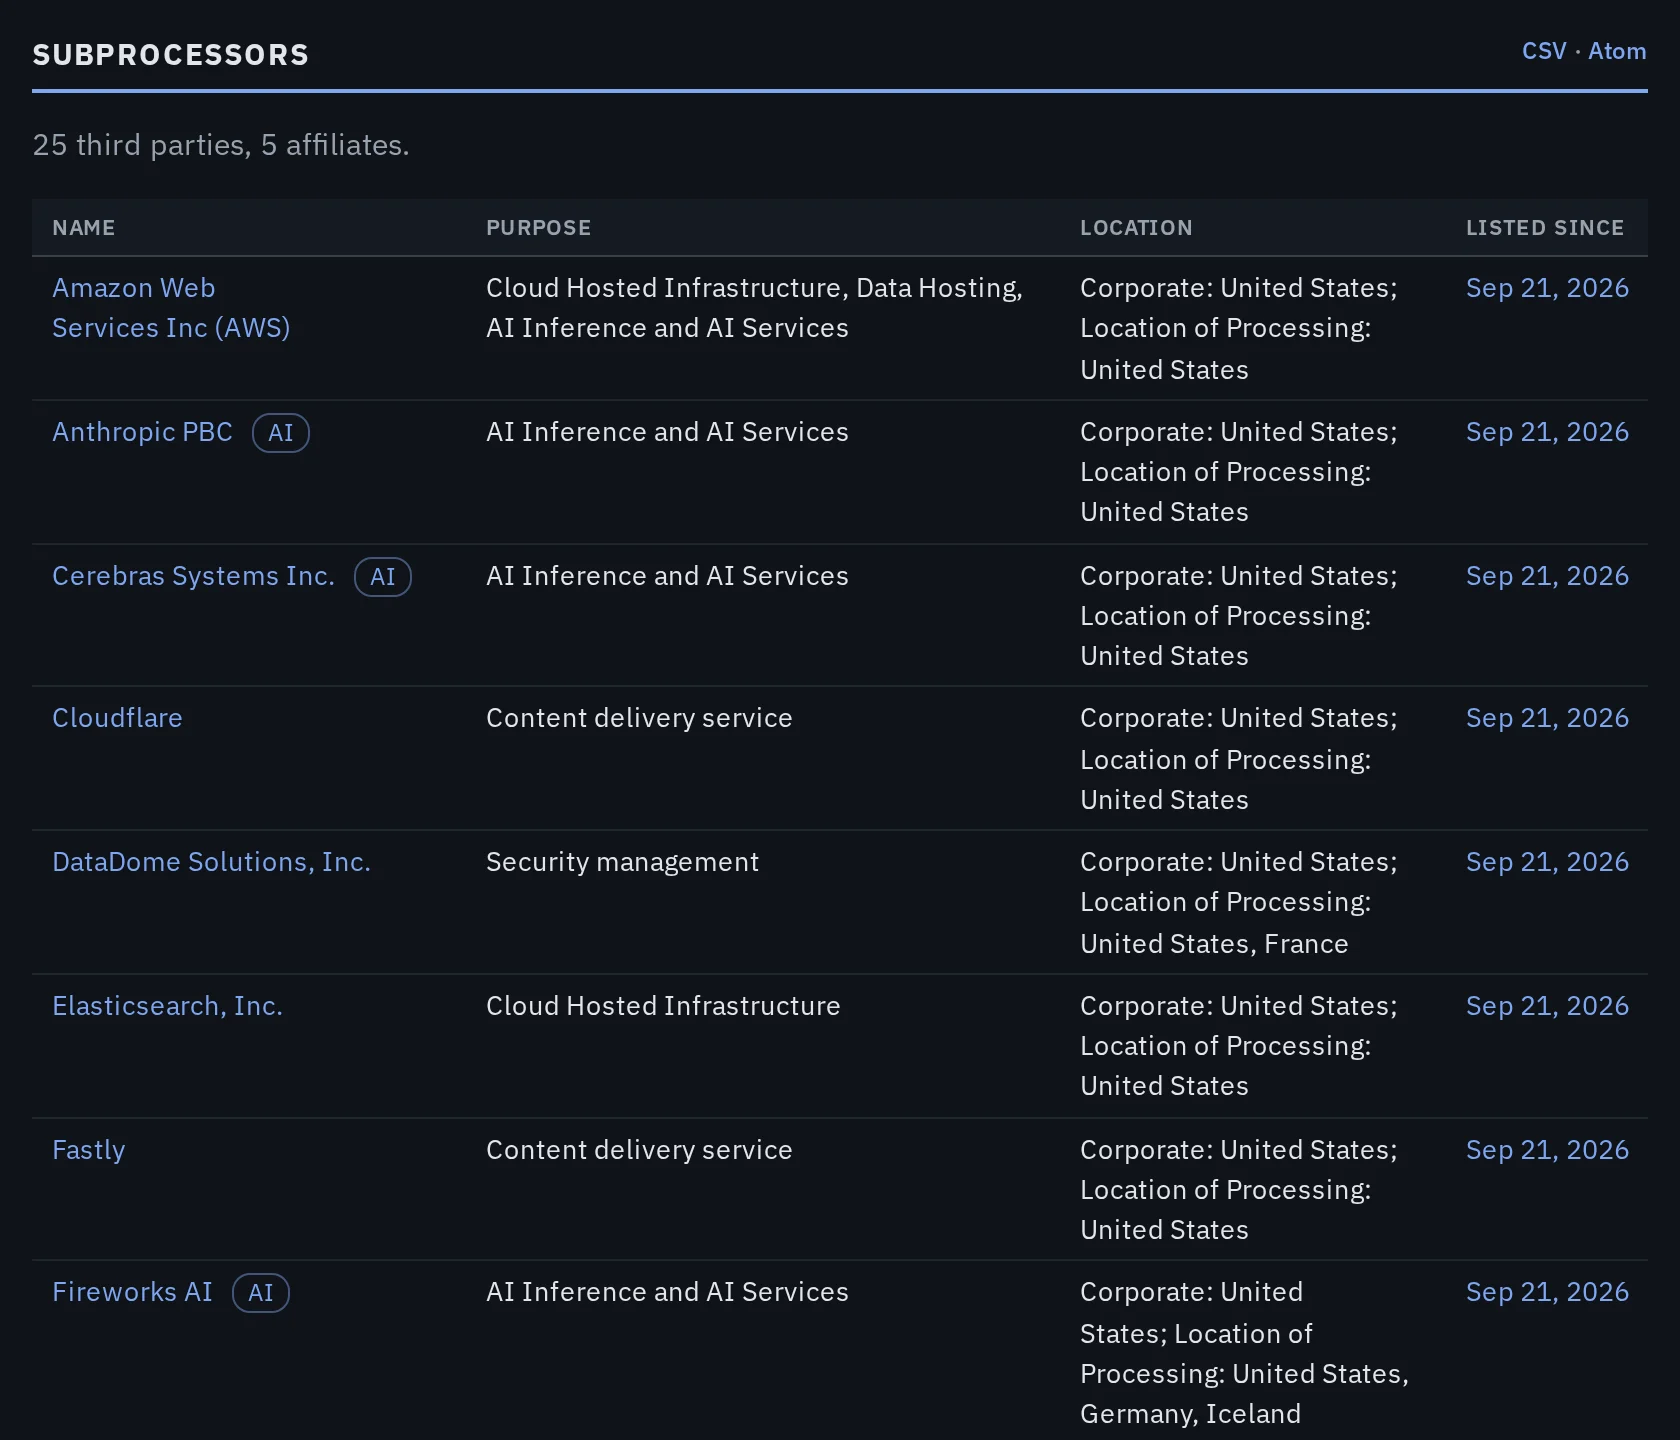Click the LISTED SINCE column header
The height and width of the screenshot is (1440, 1680).
point(1545,228)
